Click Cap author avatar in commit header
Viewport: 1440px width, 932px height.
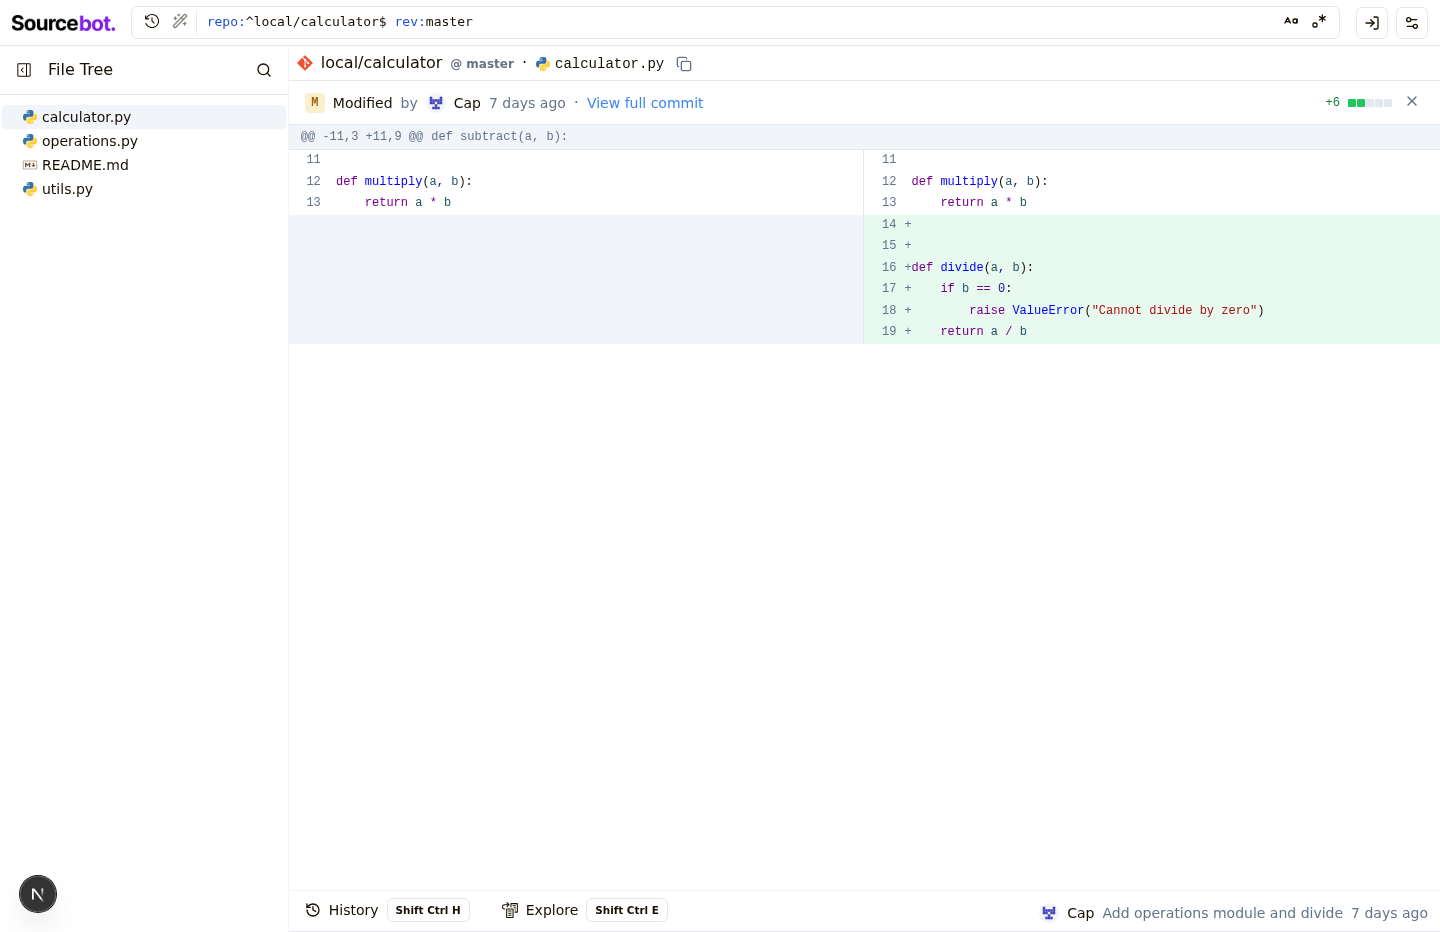(x=436, y=103)
